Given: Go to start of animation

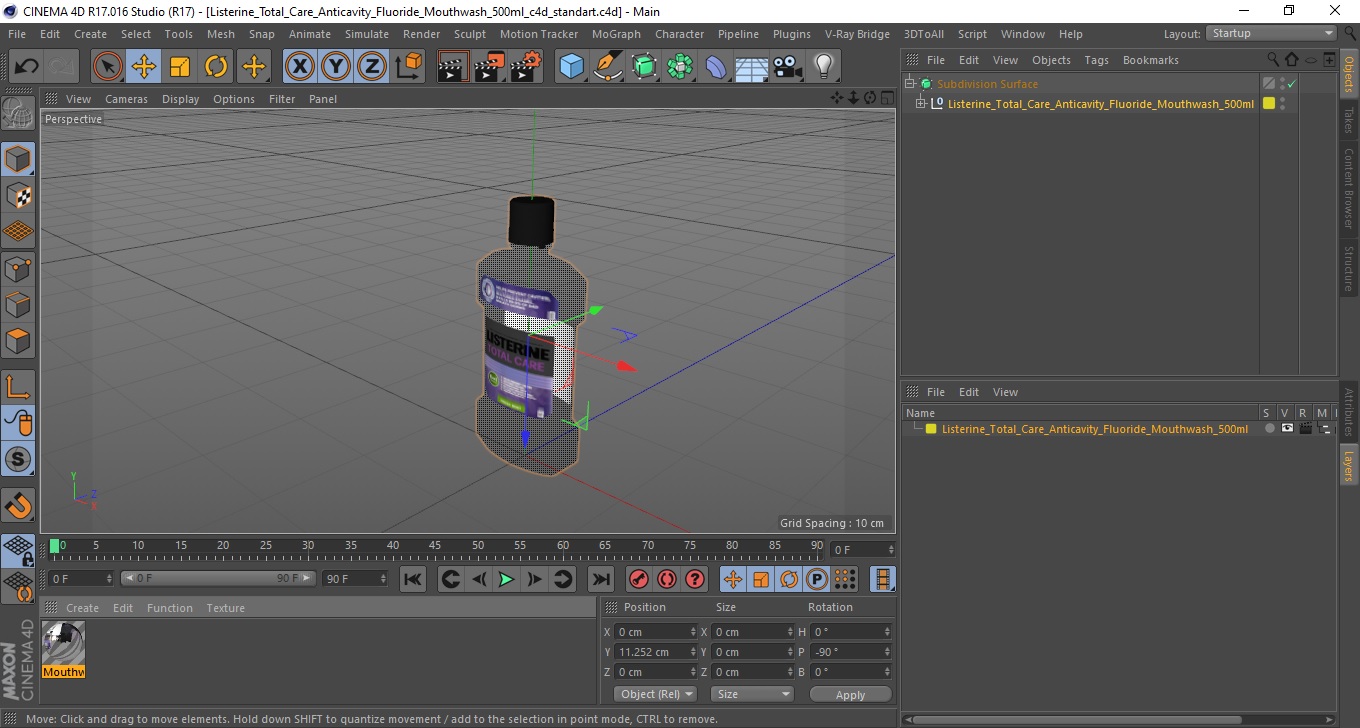Looking at the screenshot, I should [412, 579].
